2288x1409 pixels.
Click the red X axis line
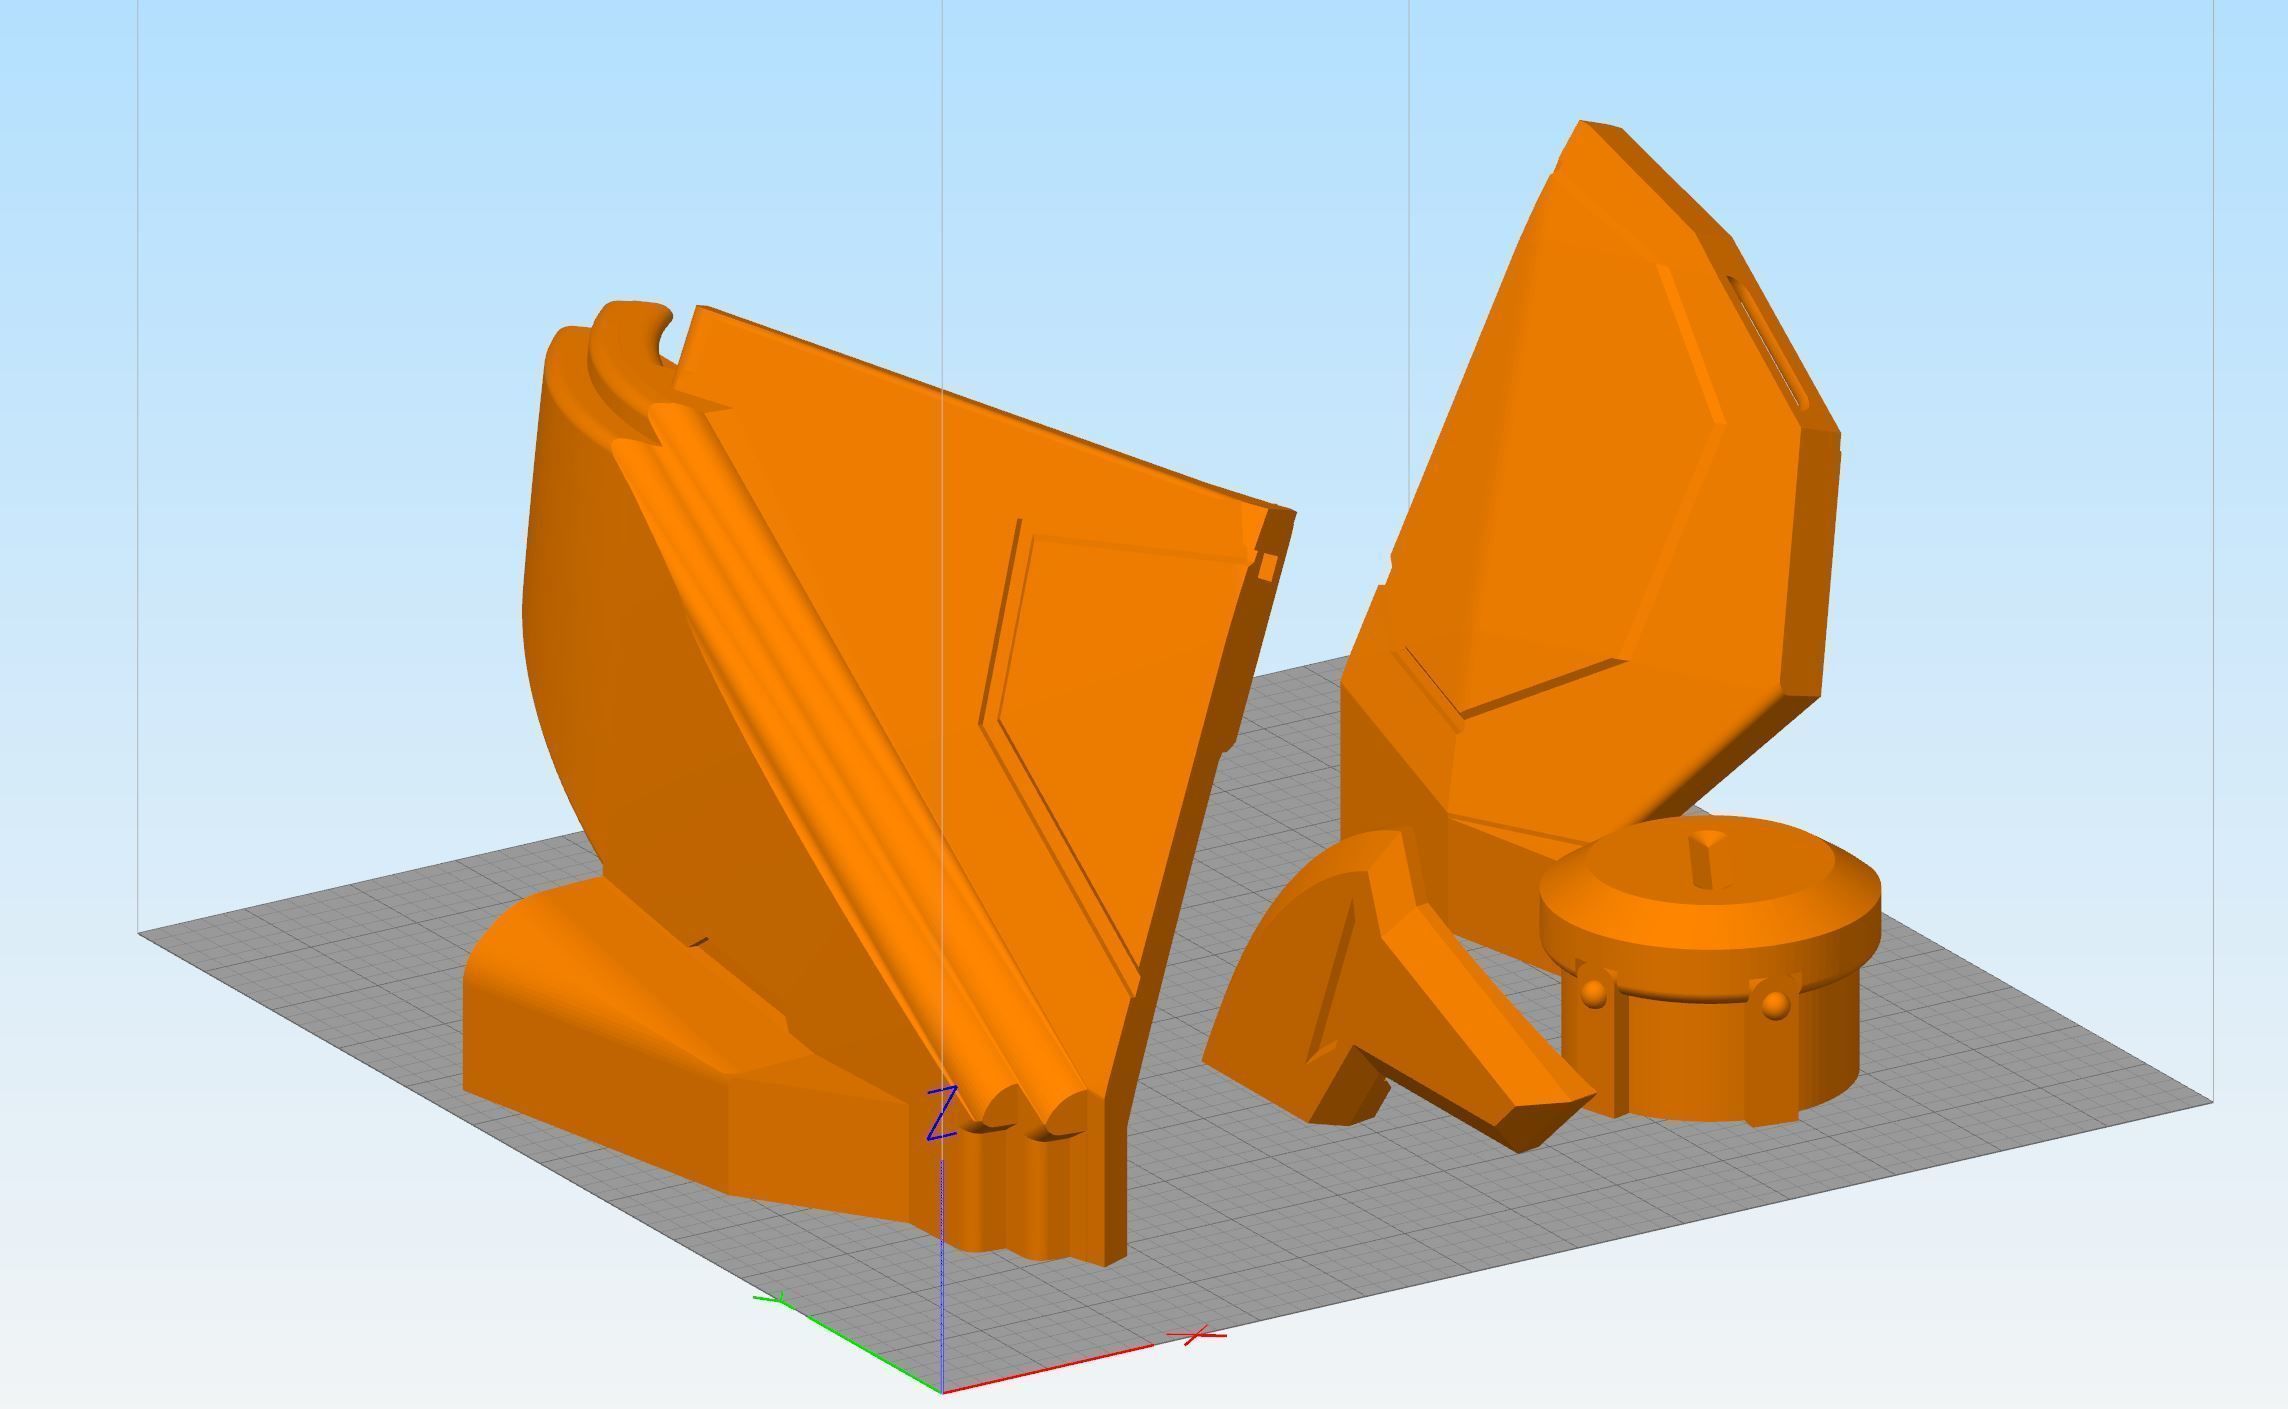click(1050, 1367)
